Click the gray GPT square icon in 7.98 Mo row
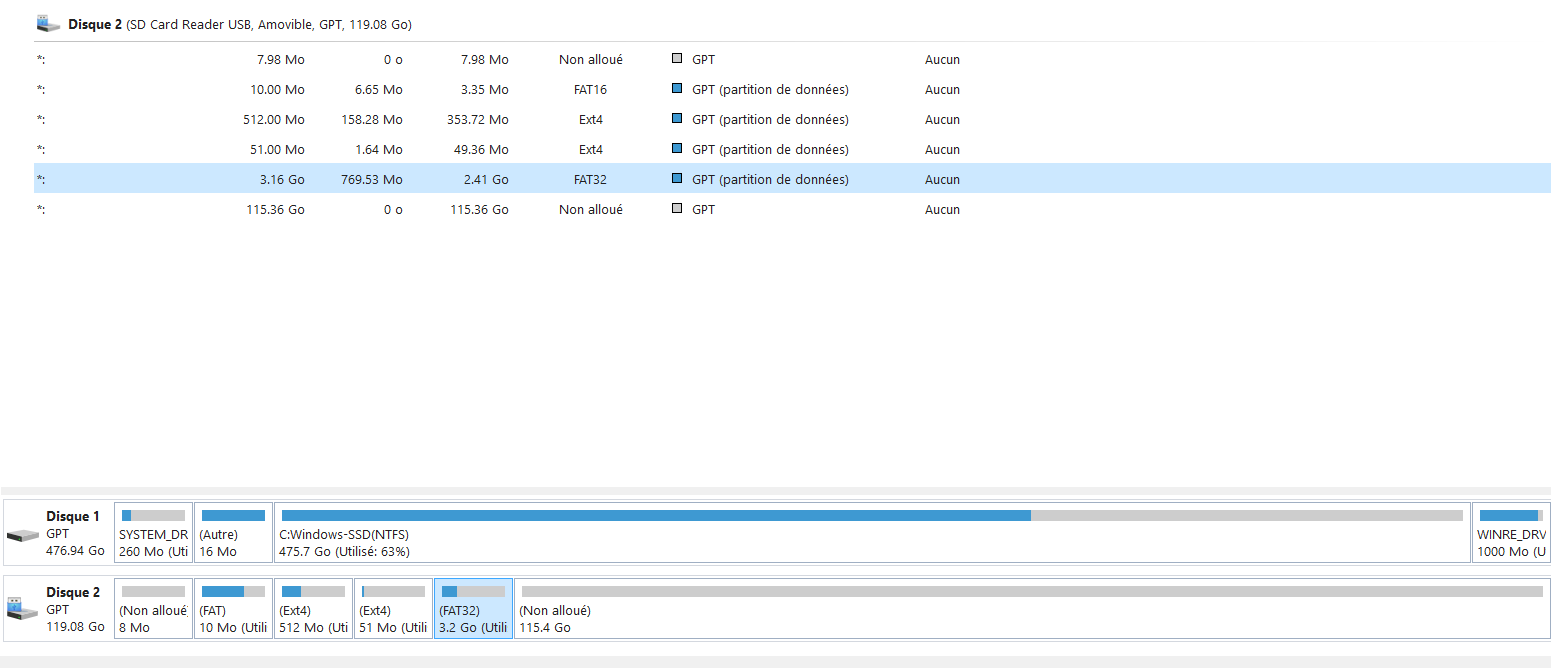The height and width of the screenshot is (668, 1551). (678, 59)
